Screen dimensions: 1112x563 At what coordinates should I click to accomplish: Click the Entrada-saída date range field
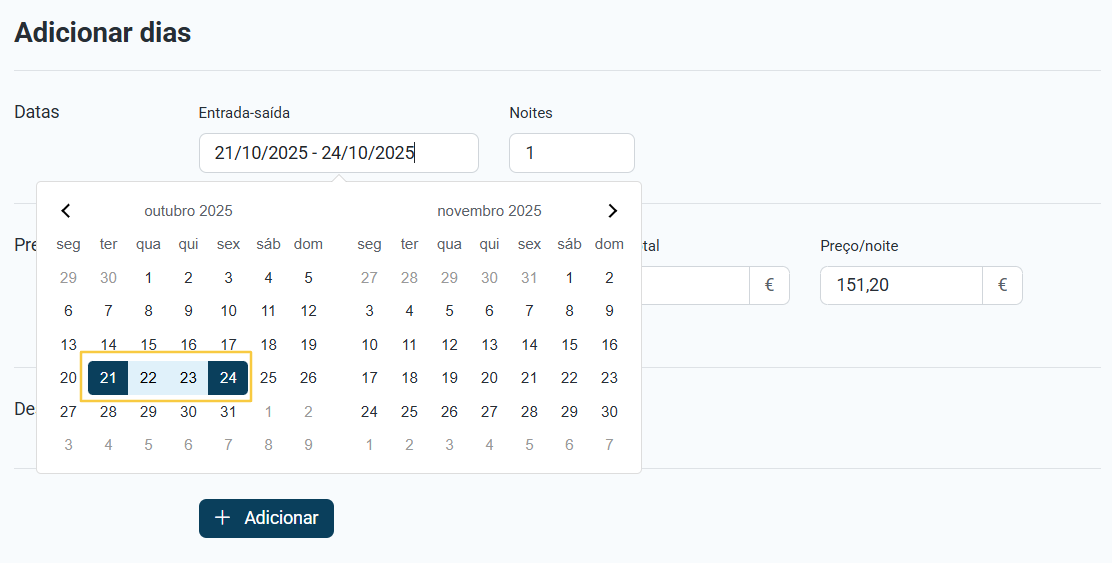pos(338,153)
